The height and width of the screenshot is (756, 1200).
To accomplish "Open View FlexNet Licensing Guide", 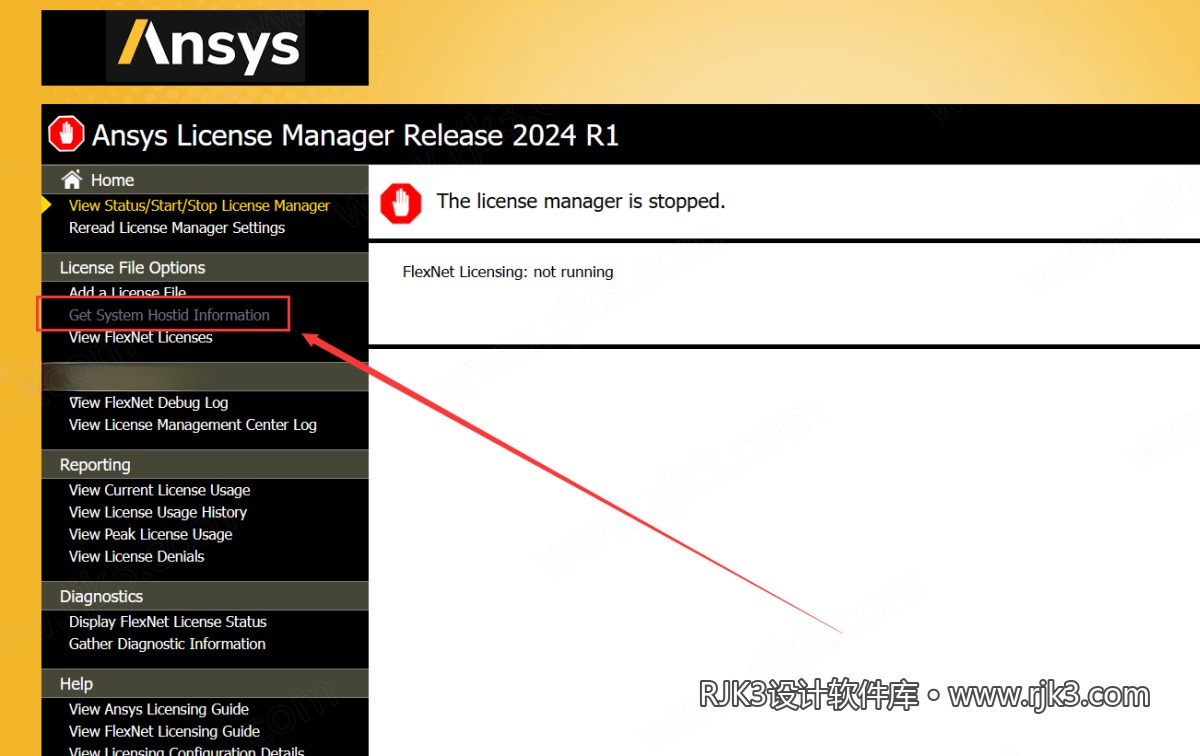I will coord(164,731).
